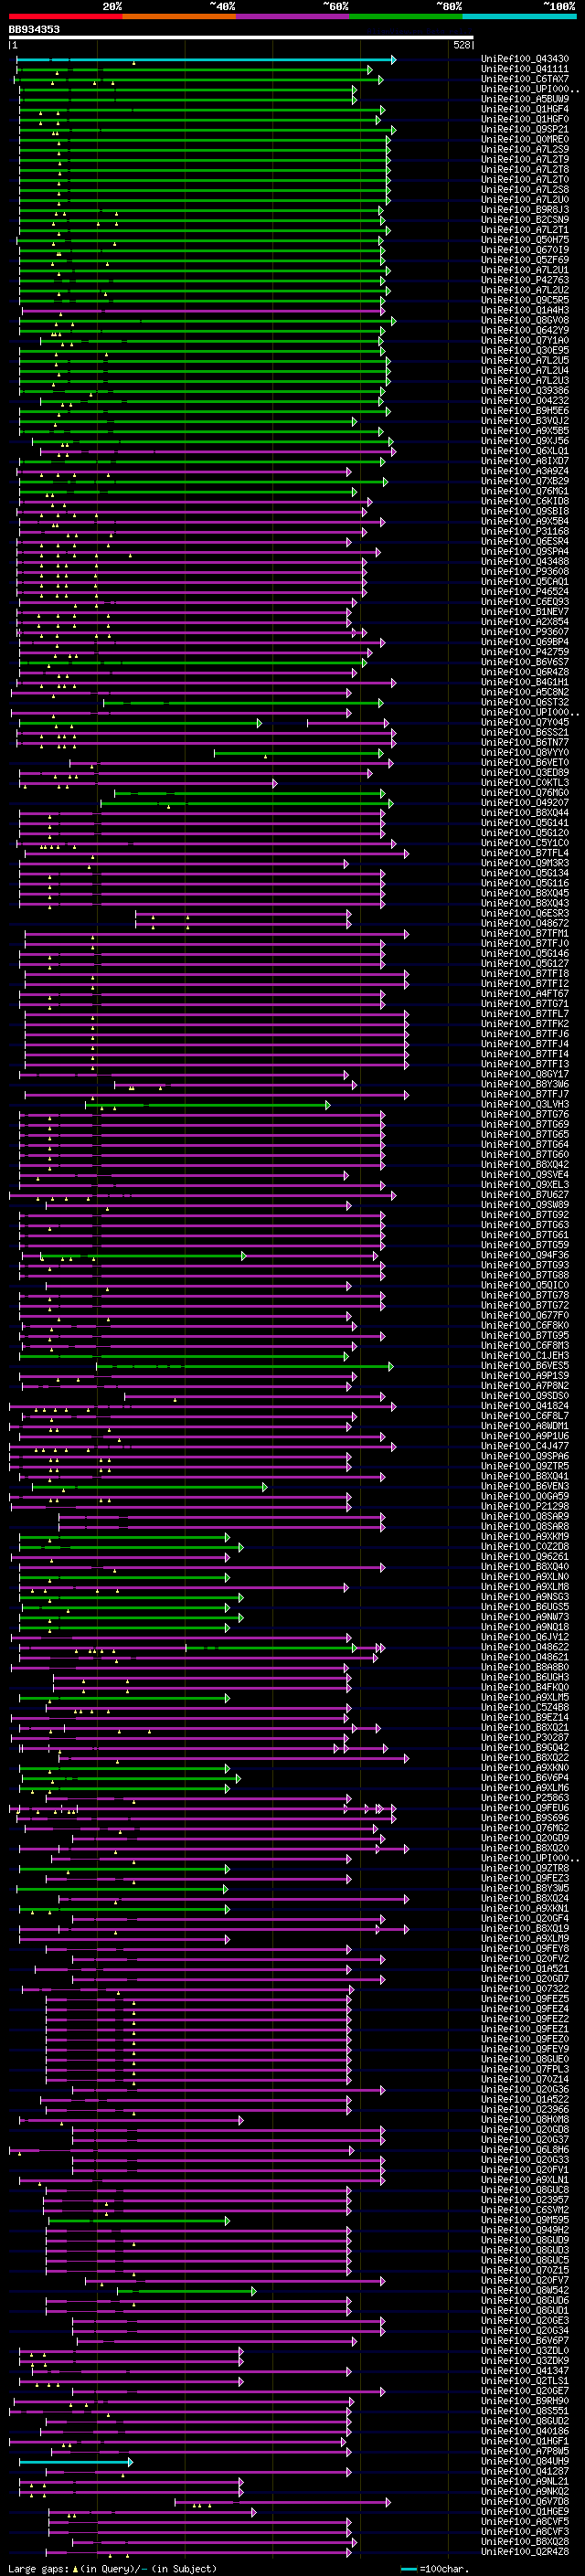The width and height of the screenshot is (585, 2576).
Task: Click the white query sequence bar
Action: (241, 38)
